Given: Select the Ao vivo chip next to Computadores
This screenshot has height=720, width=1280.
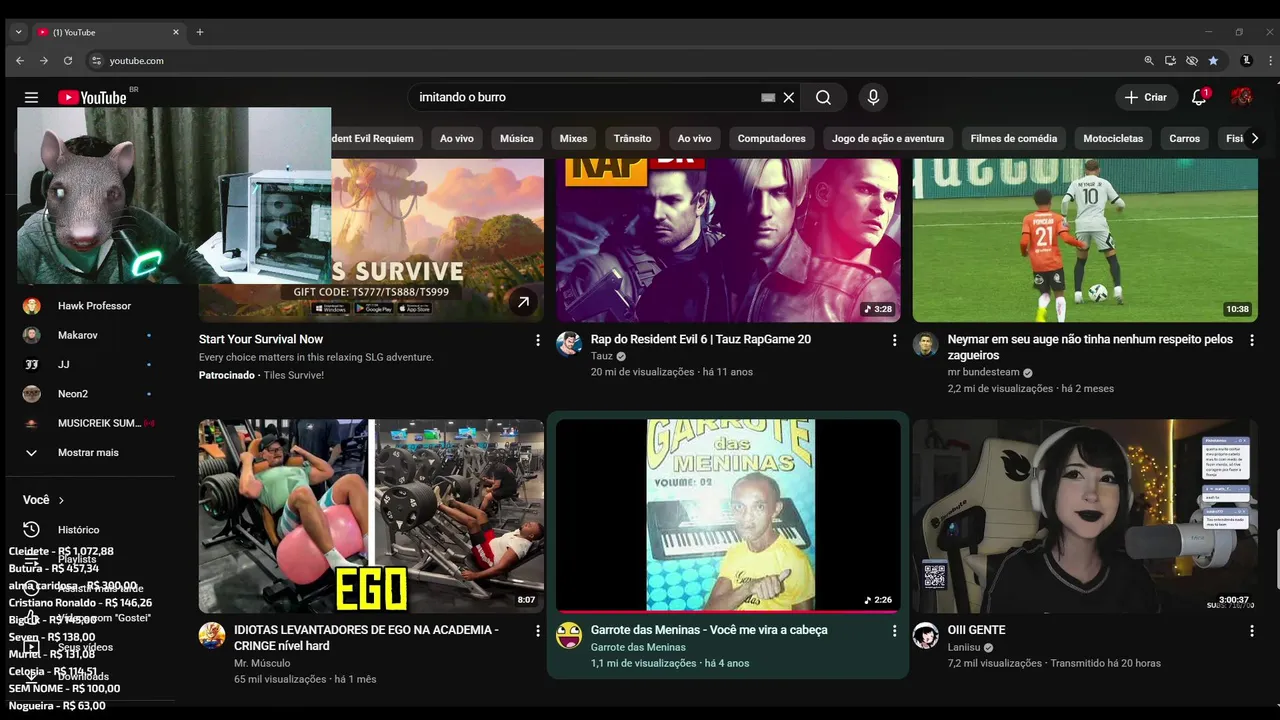Looking at the screenshot, I should click(694, 139).
